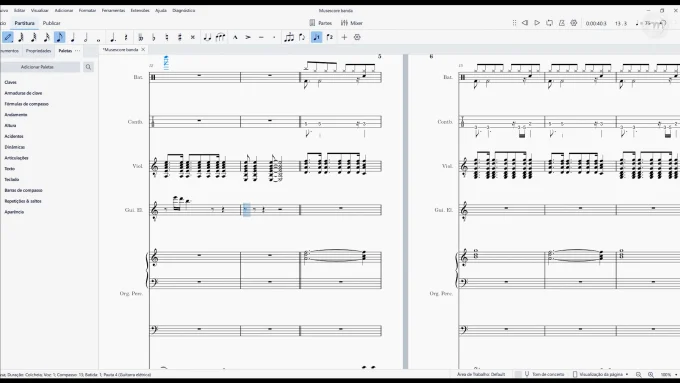Toggle natural accidental
This screenshot has height=383, width=680.
(x=167, y=37)
